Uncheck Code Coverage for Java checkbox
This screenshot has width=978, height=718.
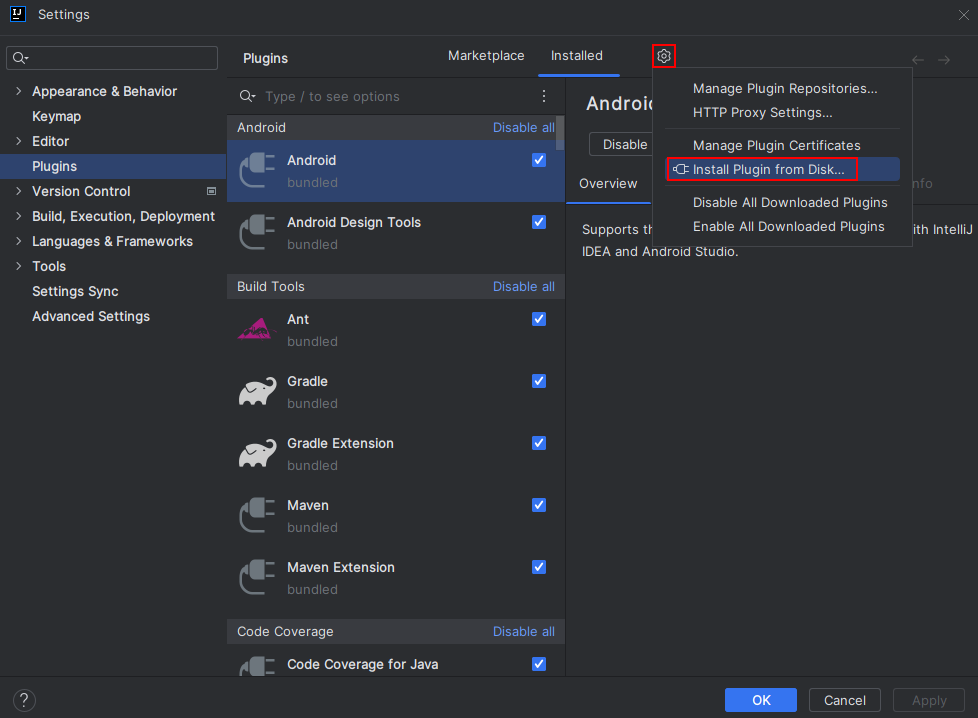(x=539, y=664)
